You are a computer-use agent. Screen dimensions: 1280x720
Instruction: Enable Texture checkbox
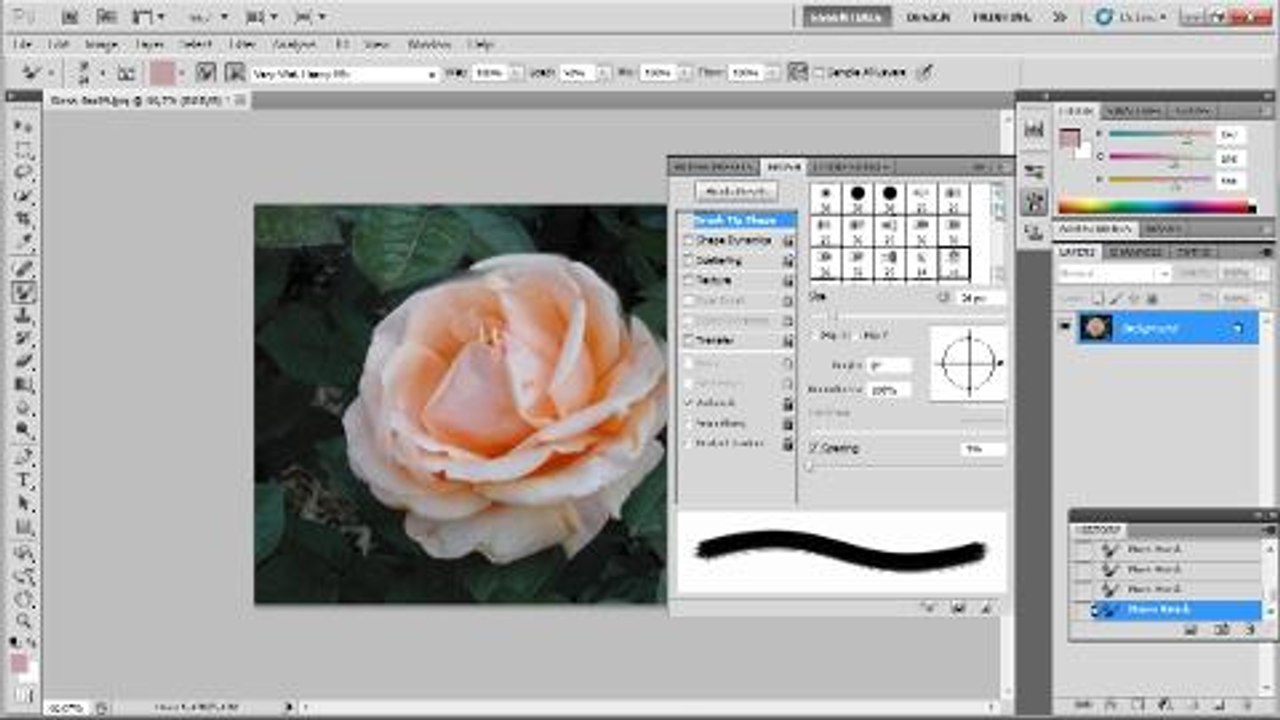coord(686,280)
